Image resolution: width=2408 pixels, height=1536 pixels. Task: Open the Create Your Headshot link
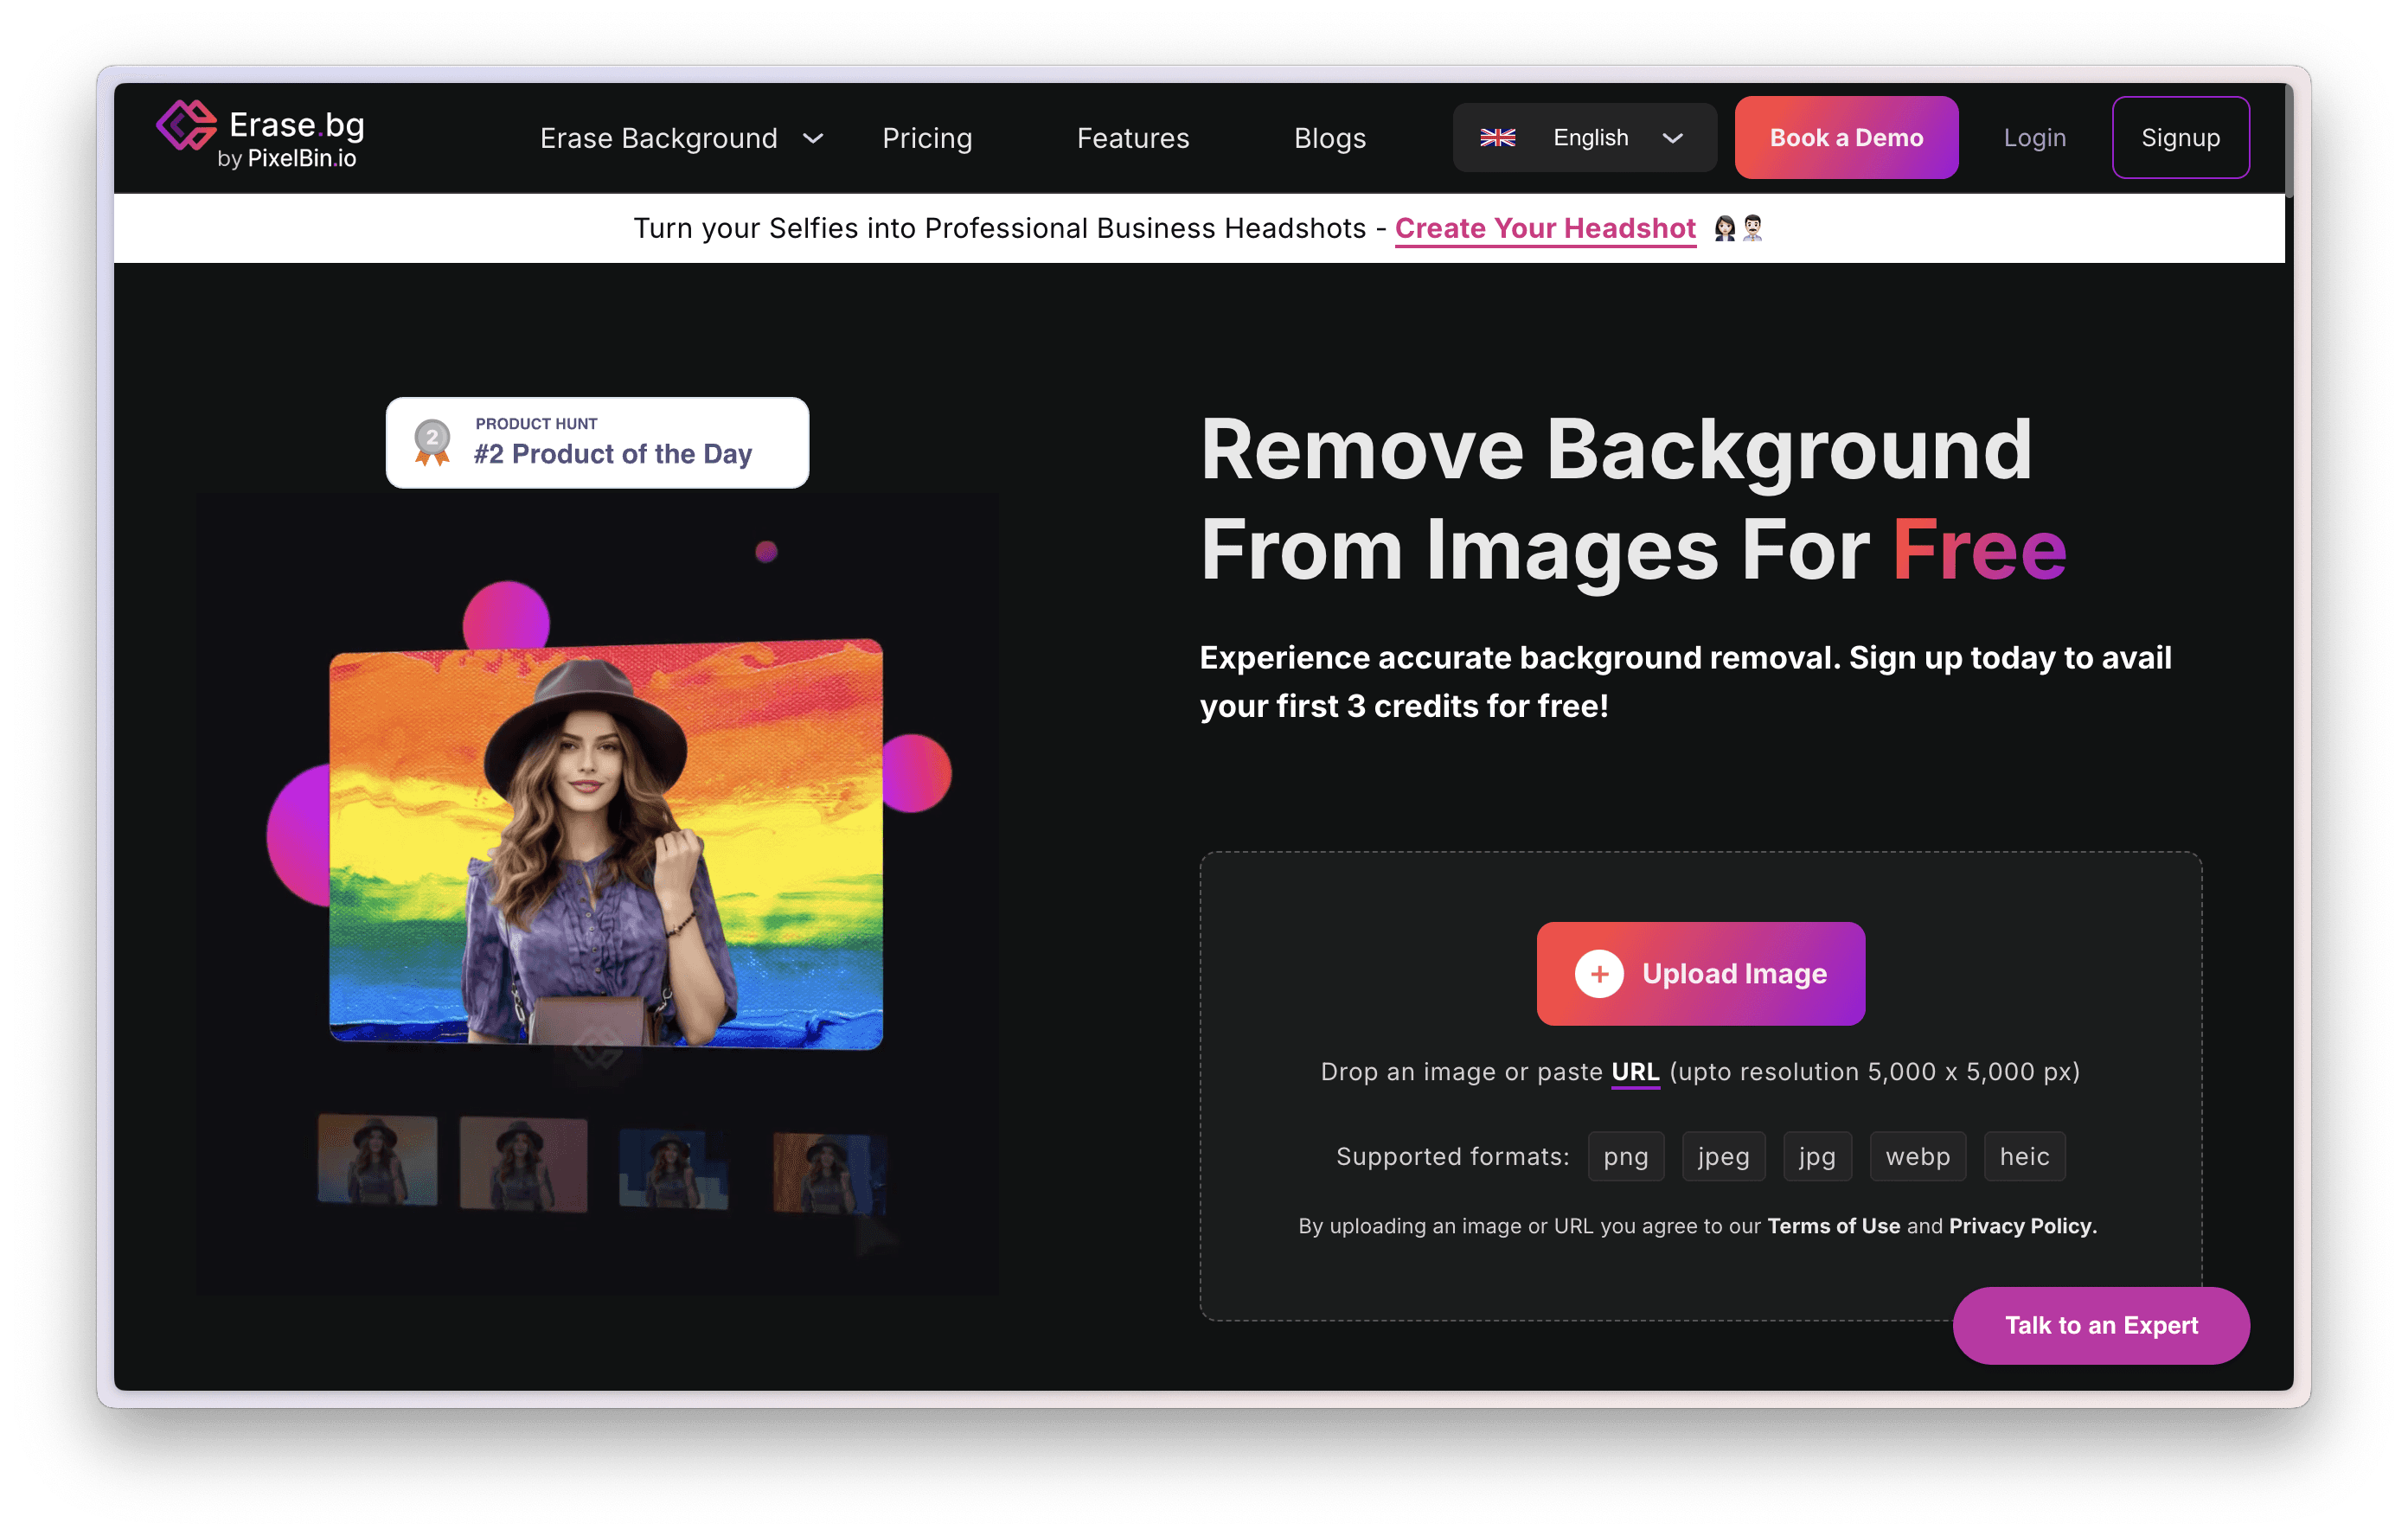click(1544, 228)
